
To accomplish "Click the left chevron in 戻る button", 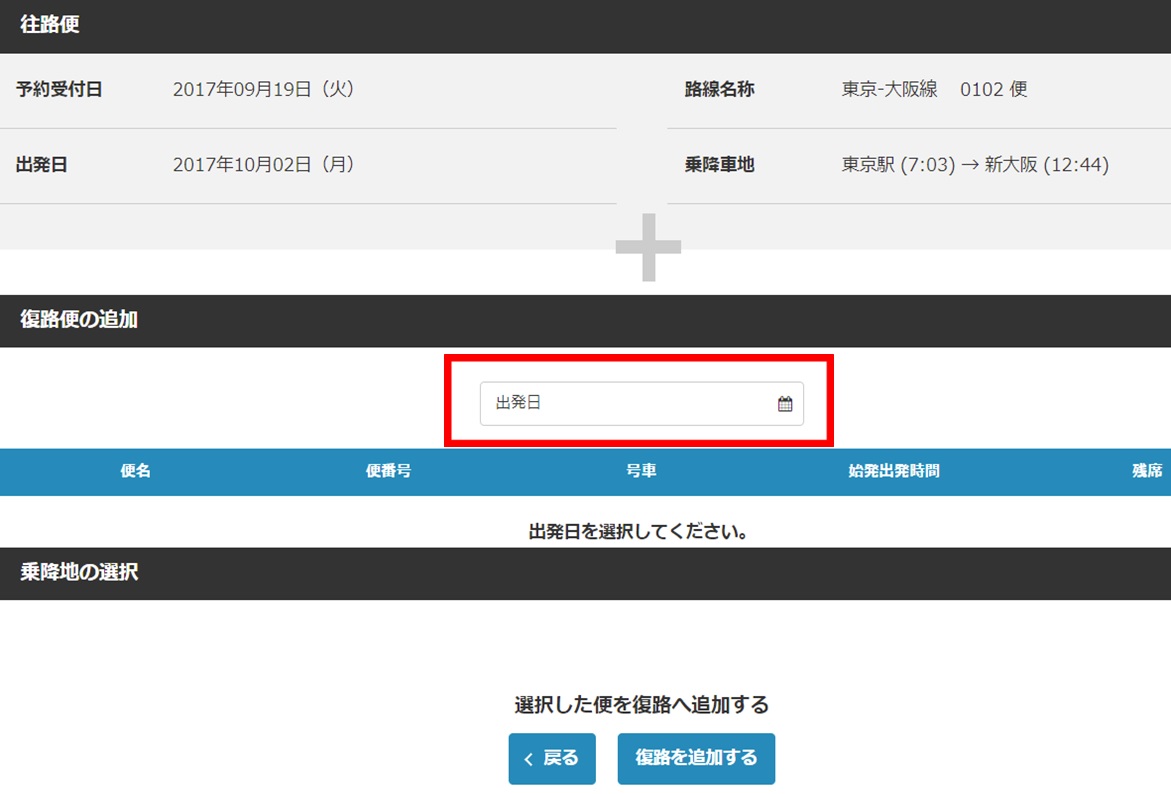I will tap(529, 759).
